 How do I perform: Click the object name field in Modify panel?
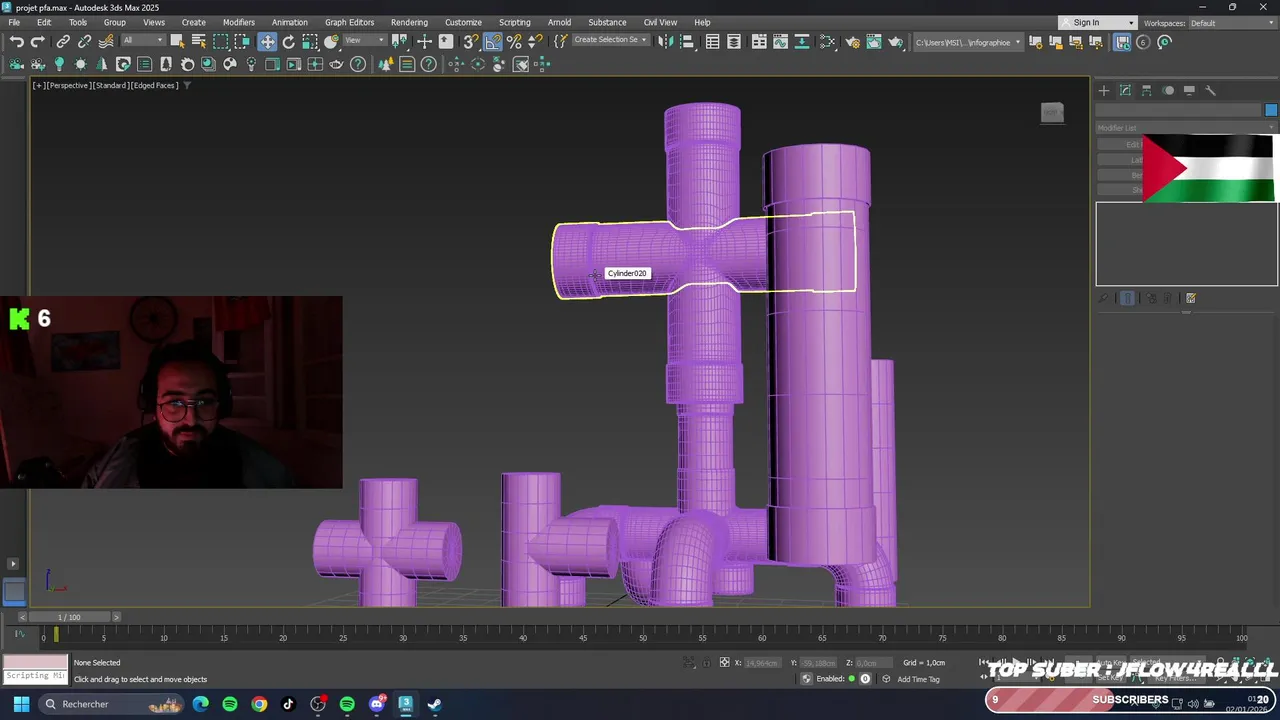[x=1179, y=110]
